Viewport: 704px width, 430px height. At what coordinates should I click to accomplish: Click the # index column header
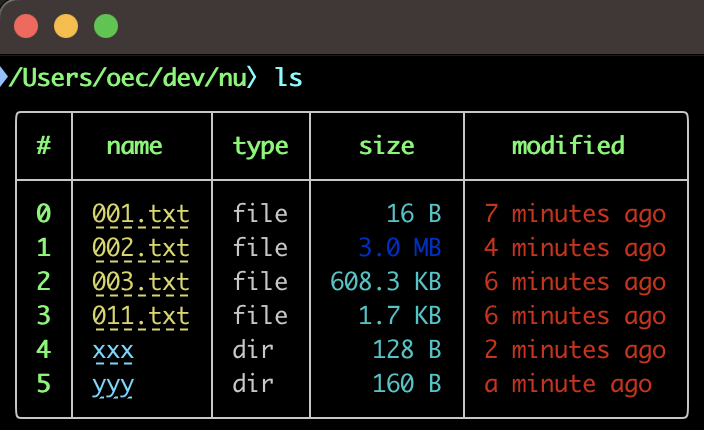pos(44,145)
